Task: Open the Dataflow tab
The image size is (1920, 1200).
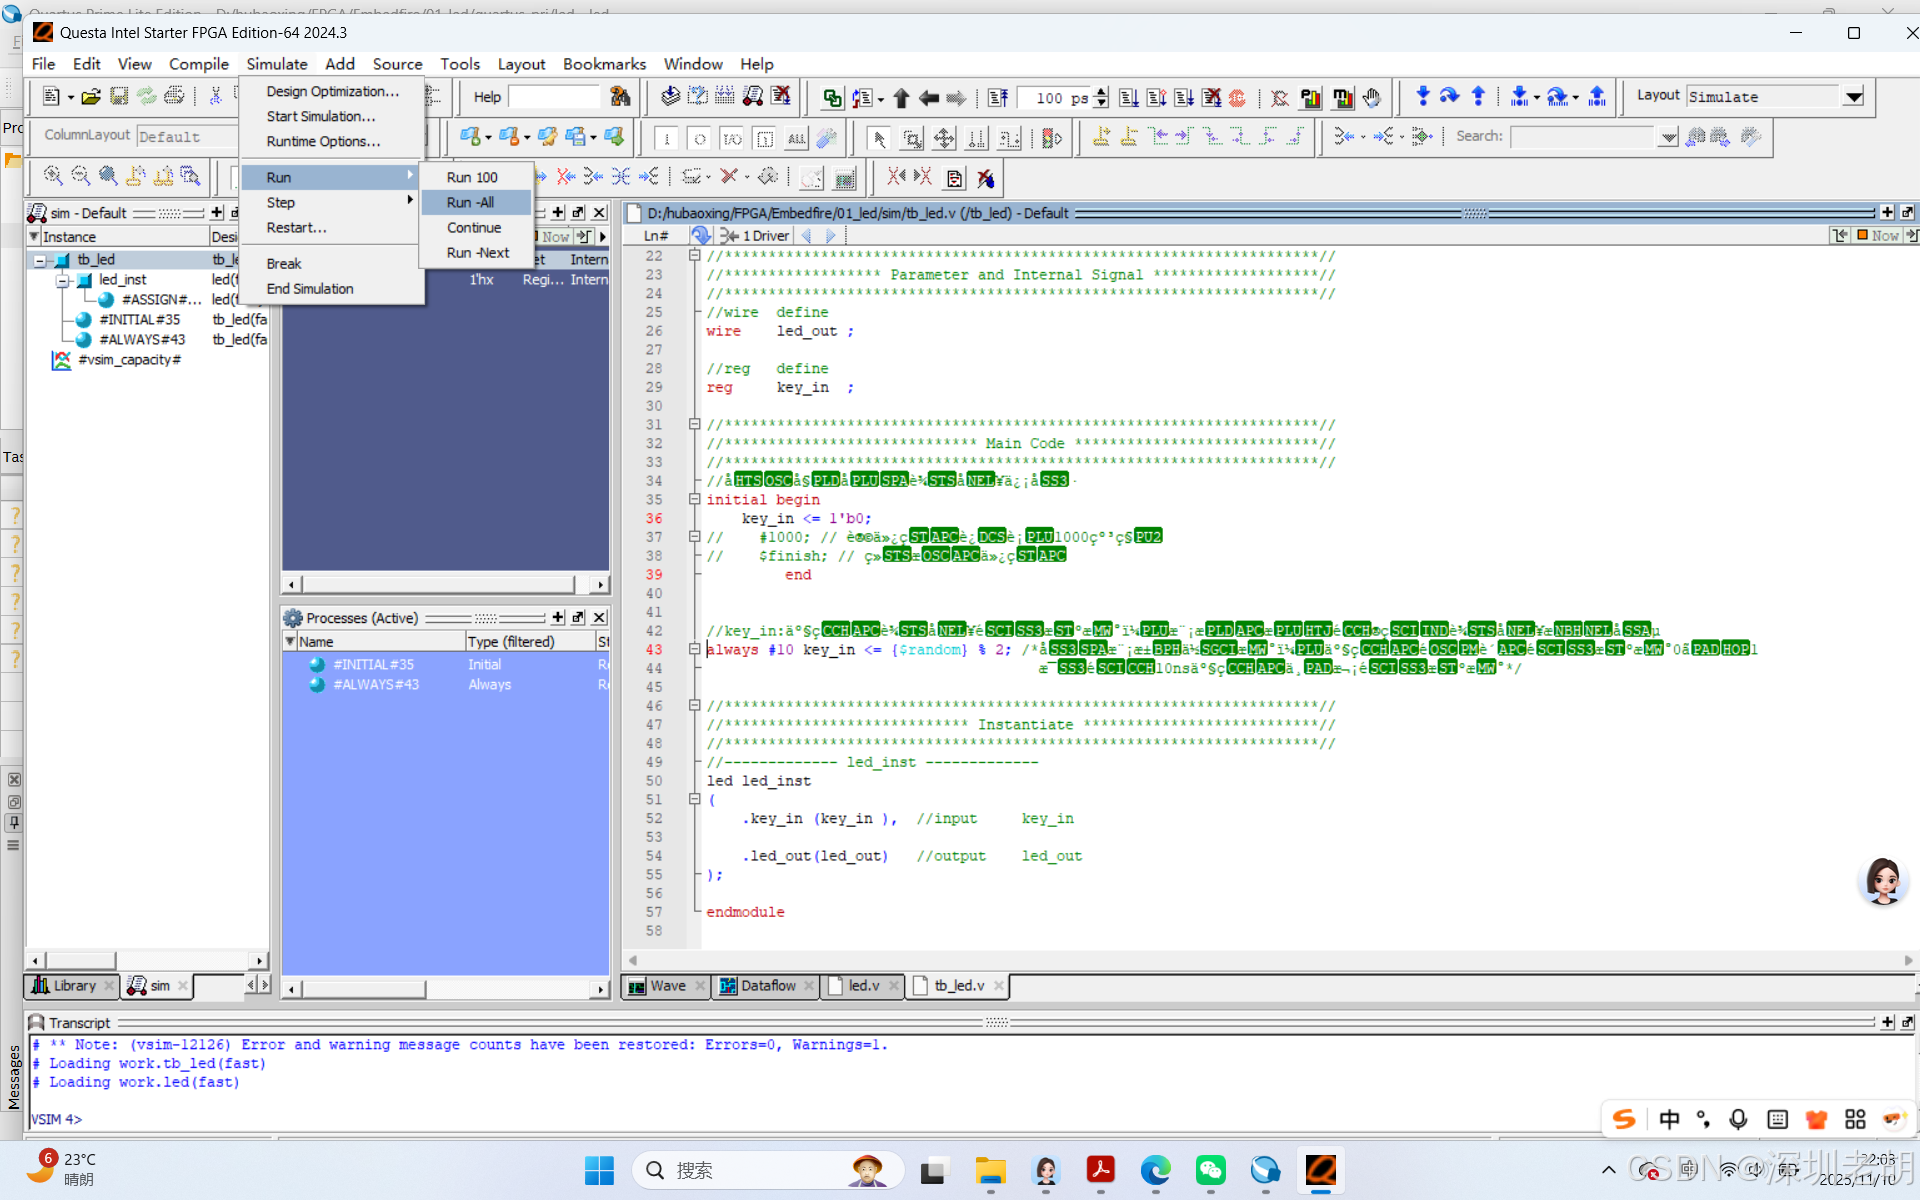Action: [x=767, y=986]
